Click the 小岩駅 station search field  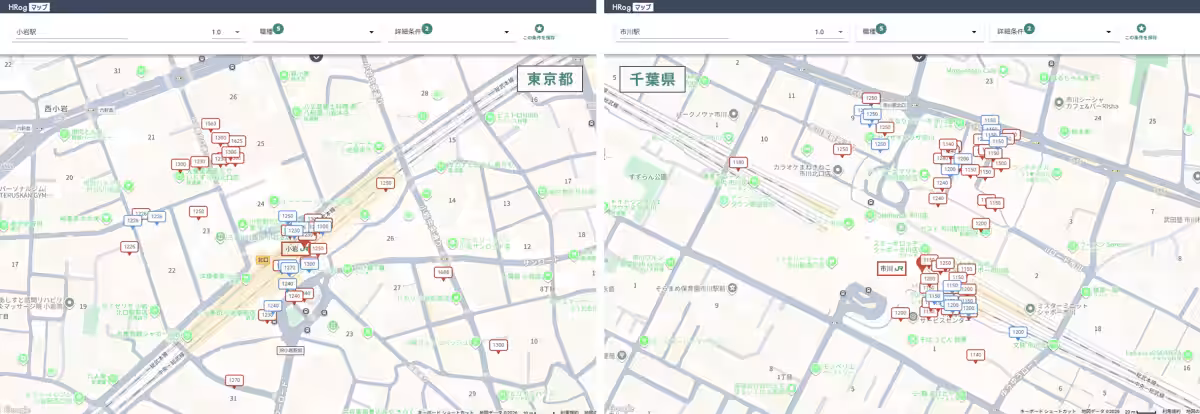pyautogui.click(x=70, y=32)
